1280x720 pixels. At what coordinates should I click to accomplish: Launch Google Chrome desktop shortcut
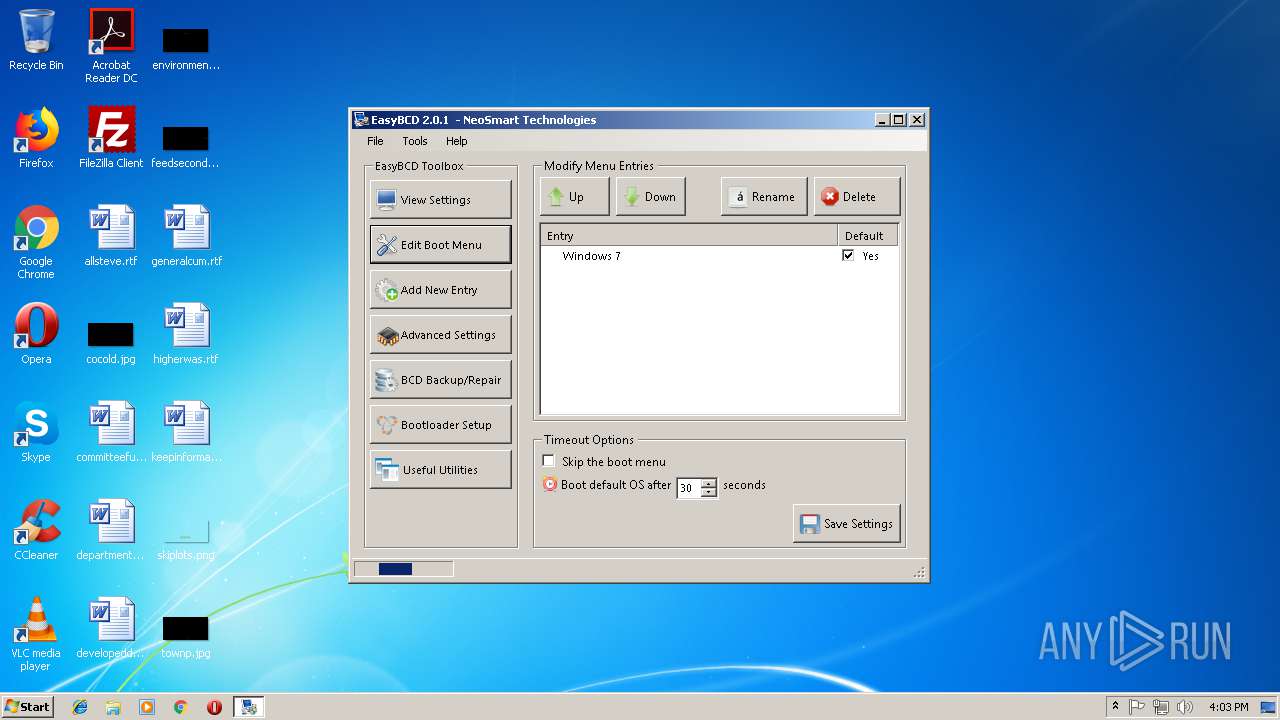[36, 242]
